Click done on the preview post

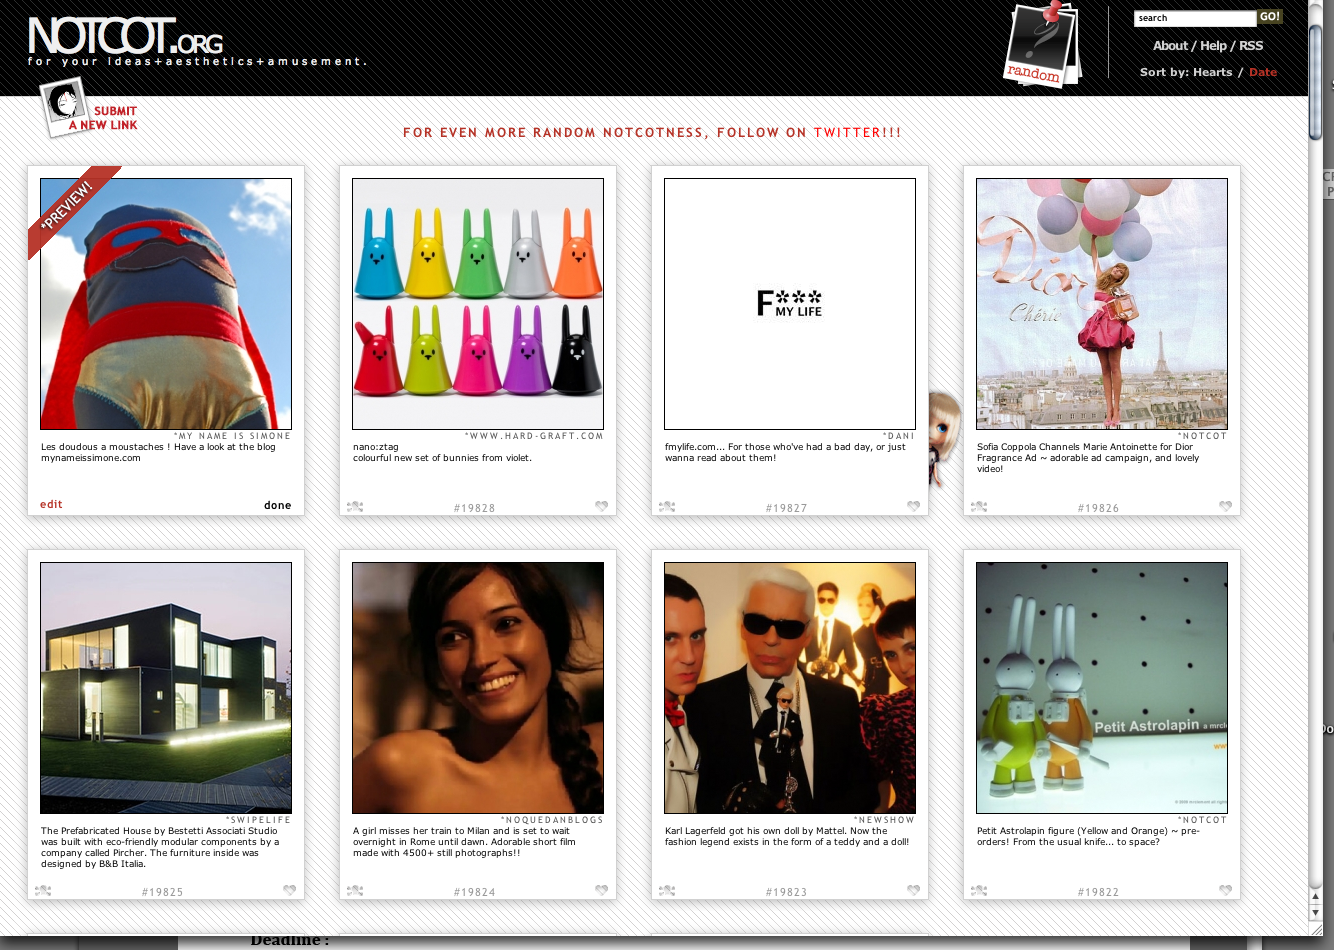[x=278, y=505]
